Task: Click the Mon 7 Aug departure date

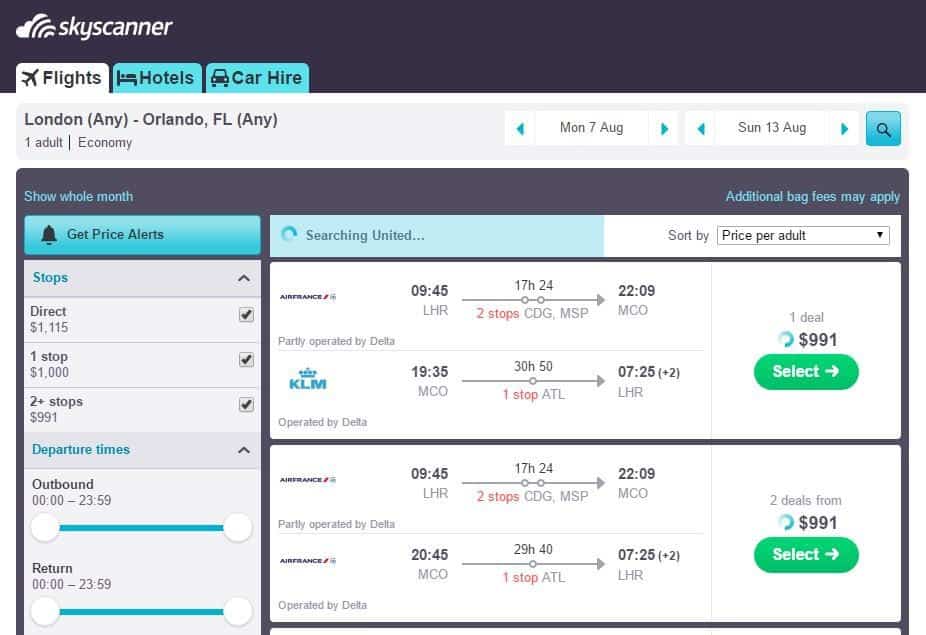Action: coord(592,128)
